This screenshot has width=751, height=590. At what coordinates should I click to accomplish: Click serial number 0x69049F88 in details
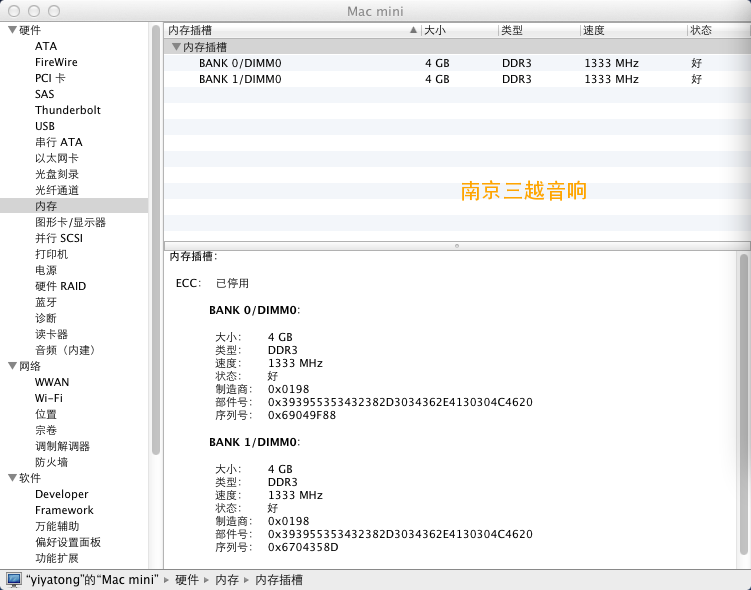tap(302, 415)
